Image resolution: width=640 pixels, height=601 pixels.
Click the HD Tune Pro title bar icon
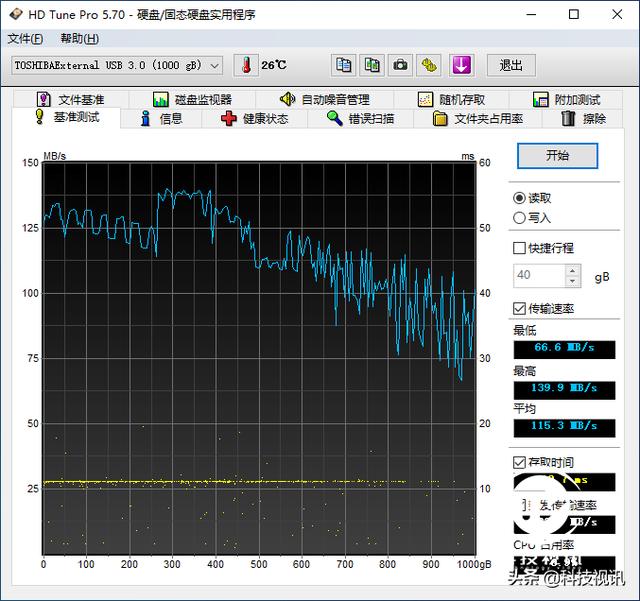(16, 14)
